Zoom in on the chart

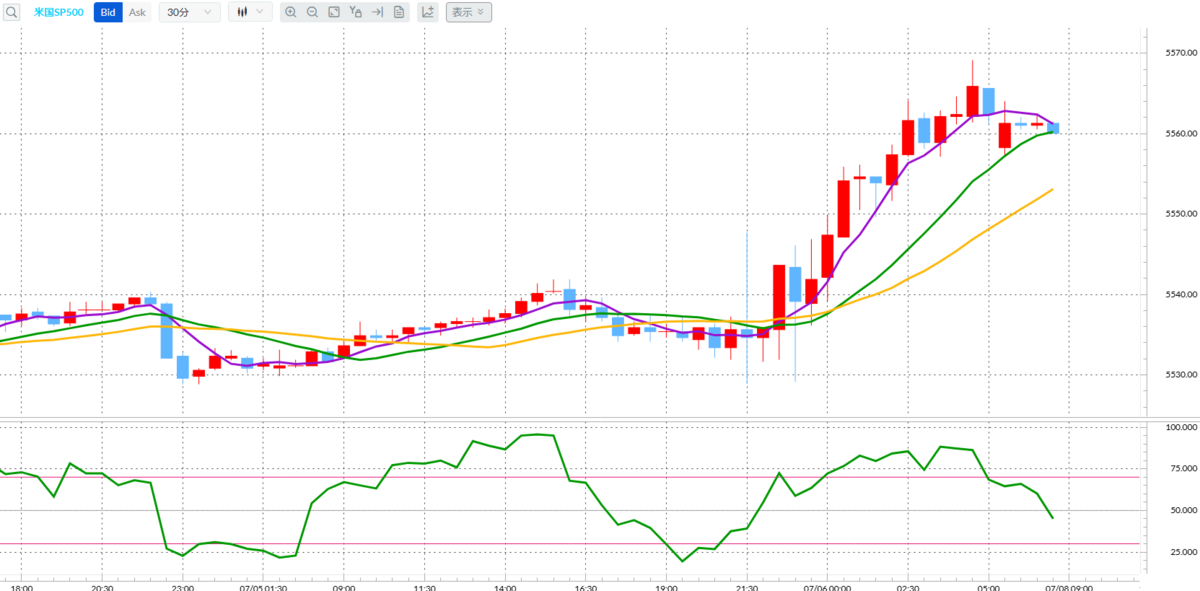[x=291, y=13]
